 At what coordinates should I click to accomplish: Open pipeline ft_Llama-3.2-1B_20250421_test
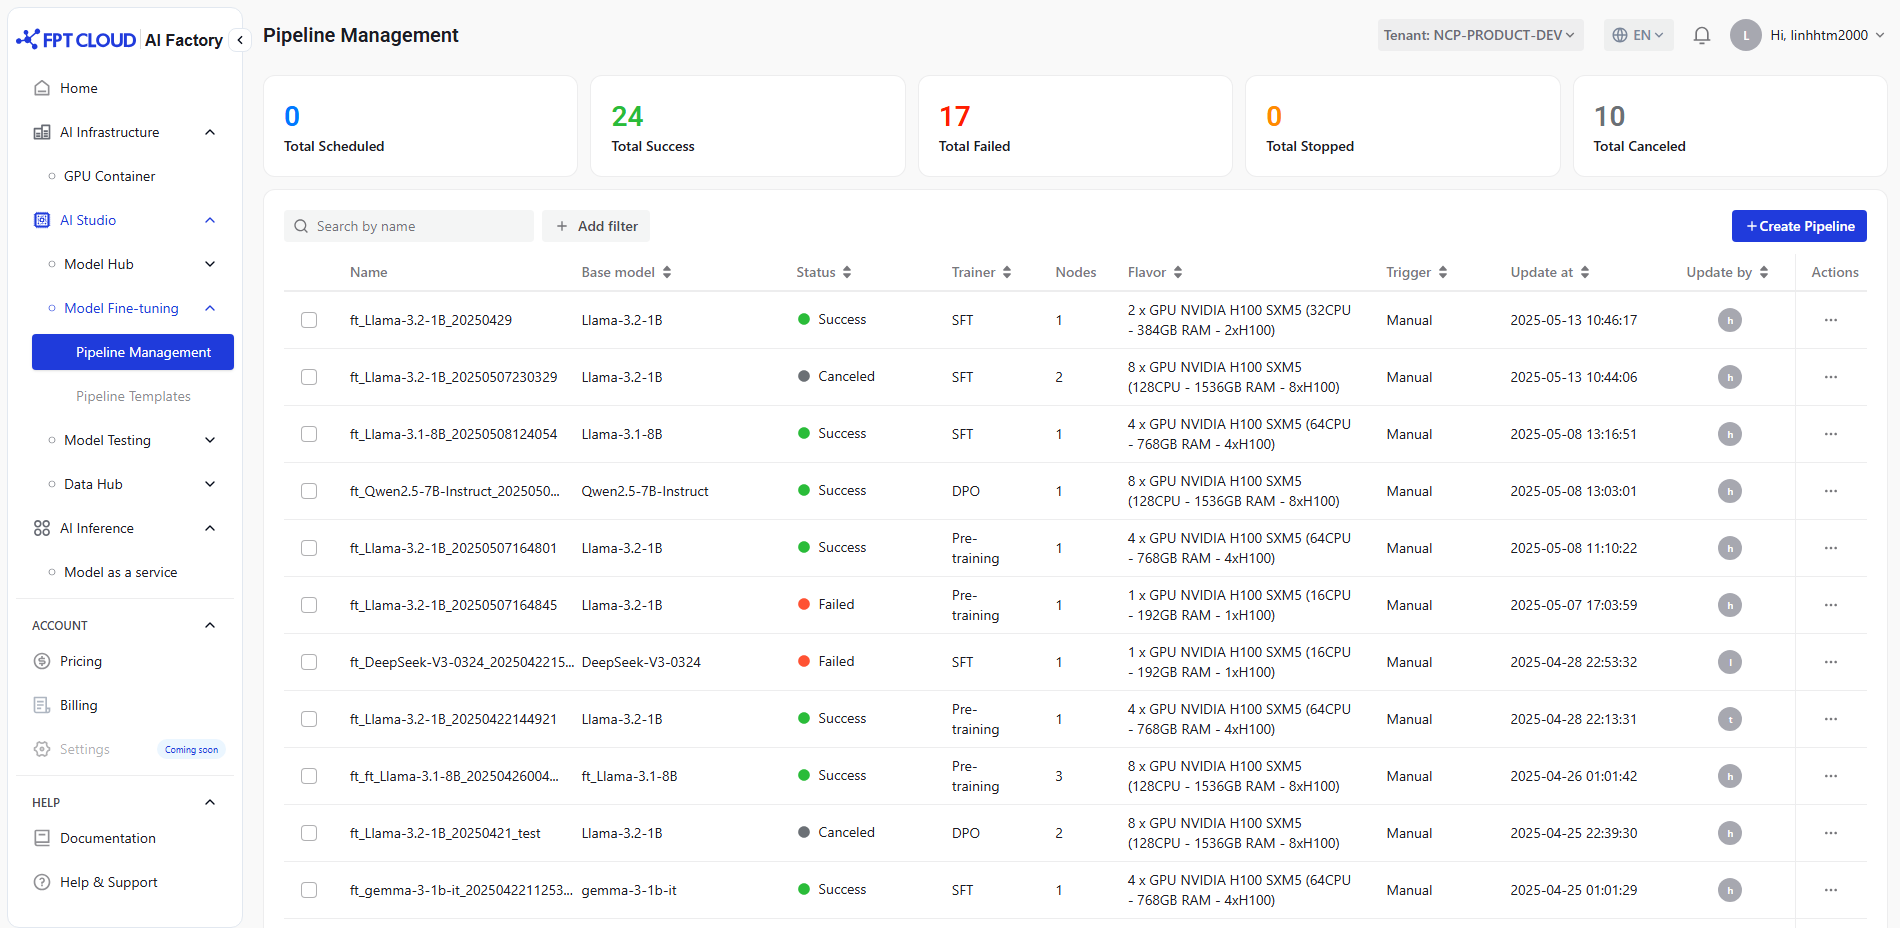click(445, 833)
